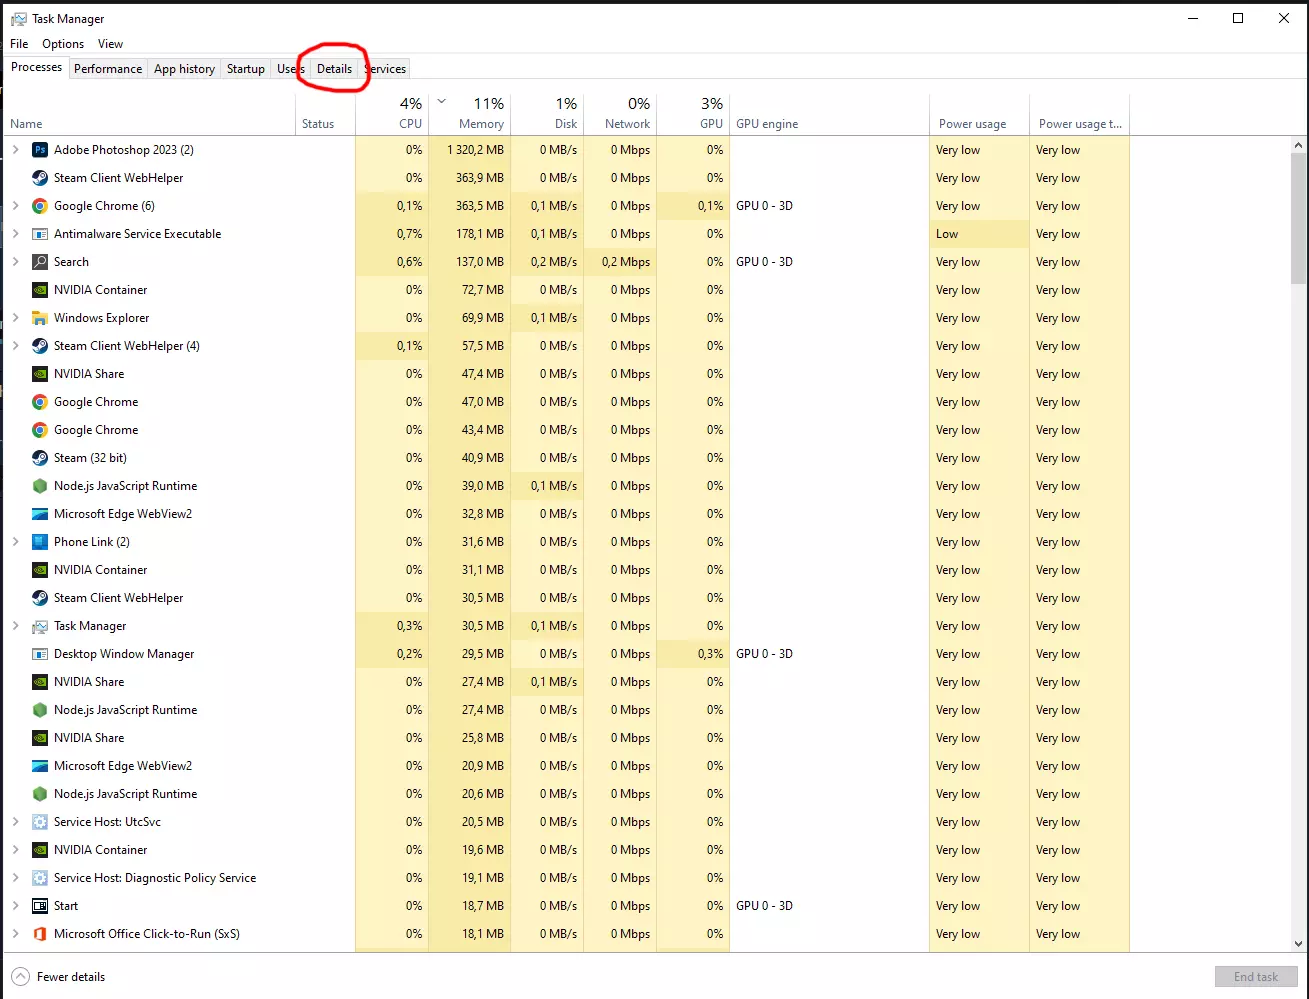Viewport: 1309px width, 999px height.
Task: Click the Steam (32 bit) icon
Action: [x=40, y=458]
